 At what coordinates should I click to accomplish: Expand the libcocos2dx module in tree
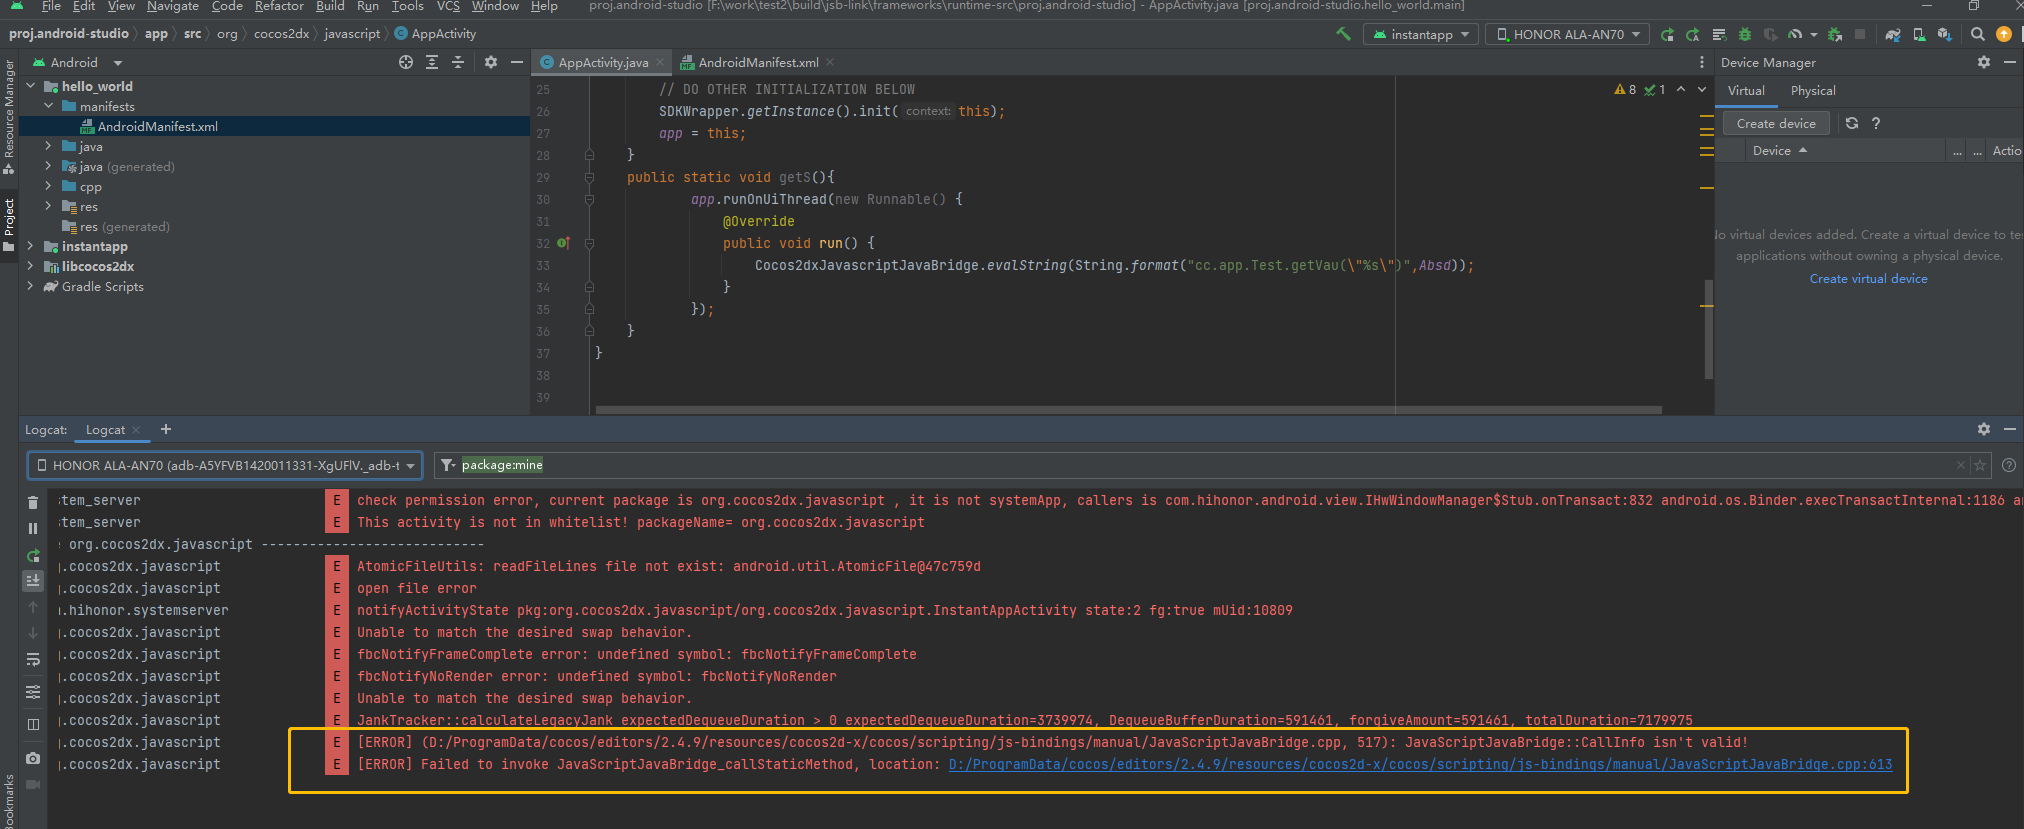pyautogui.click(x=30, y=266)
